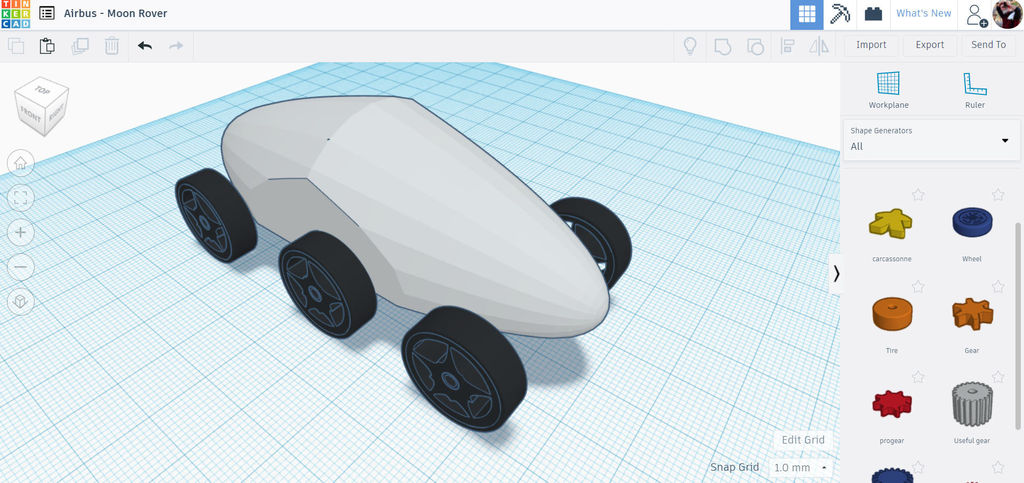Screen dimensions: 1024x483
Task: Select the Workplane tool
Action: (x=888, y=89)
